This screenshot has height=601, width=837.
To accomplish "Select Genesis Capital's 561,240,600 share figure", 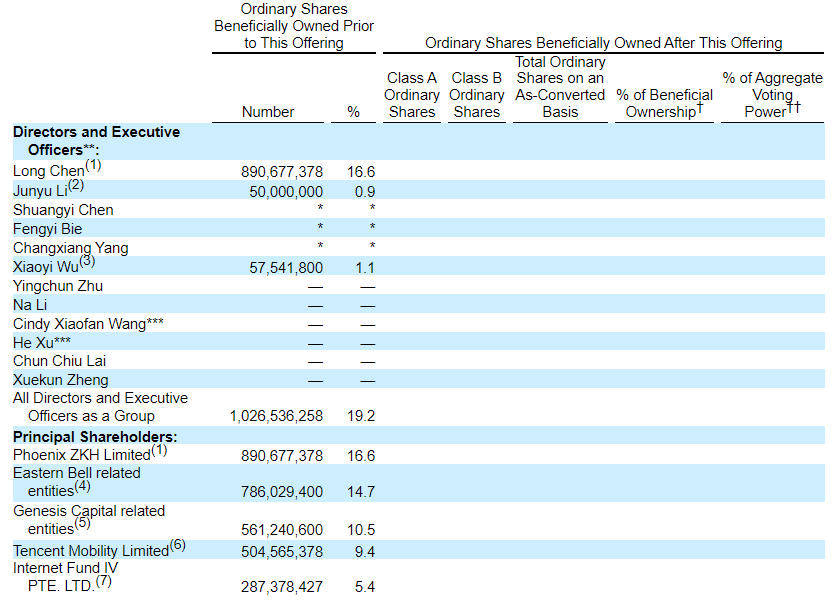I will [x=282, y=530].
